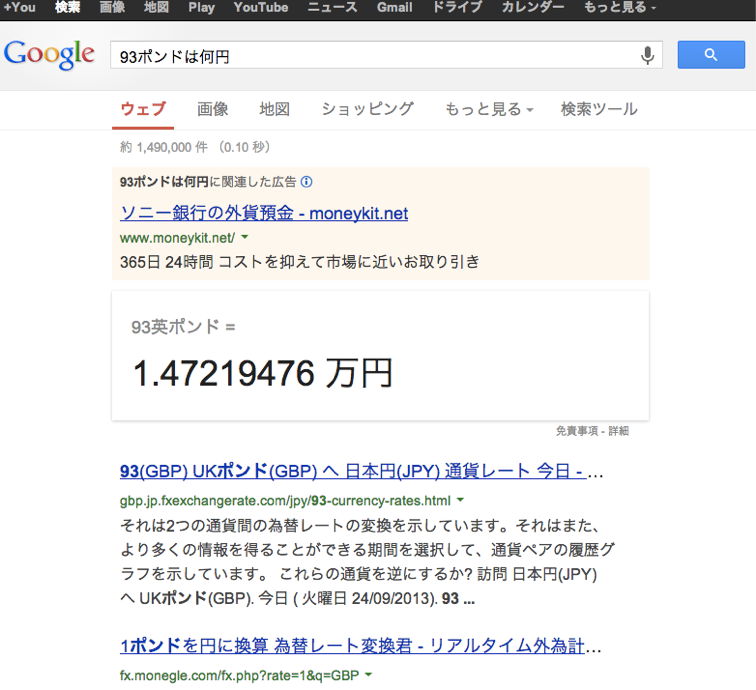Switch to the 地図 search tab
Screen dimensions: 756x690
coord(274,109)
